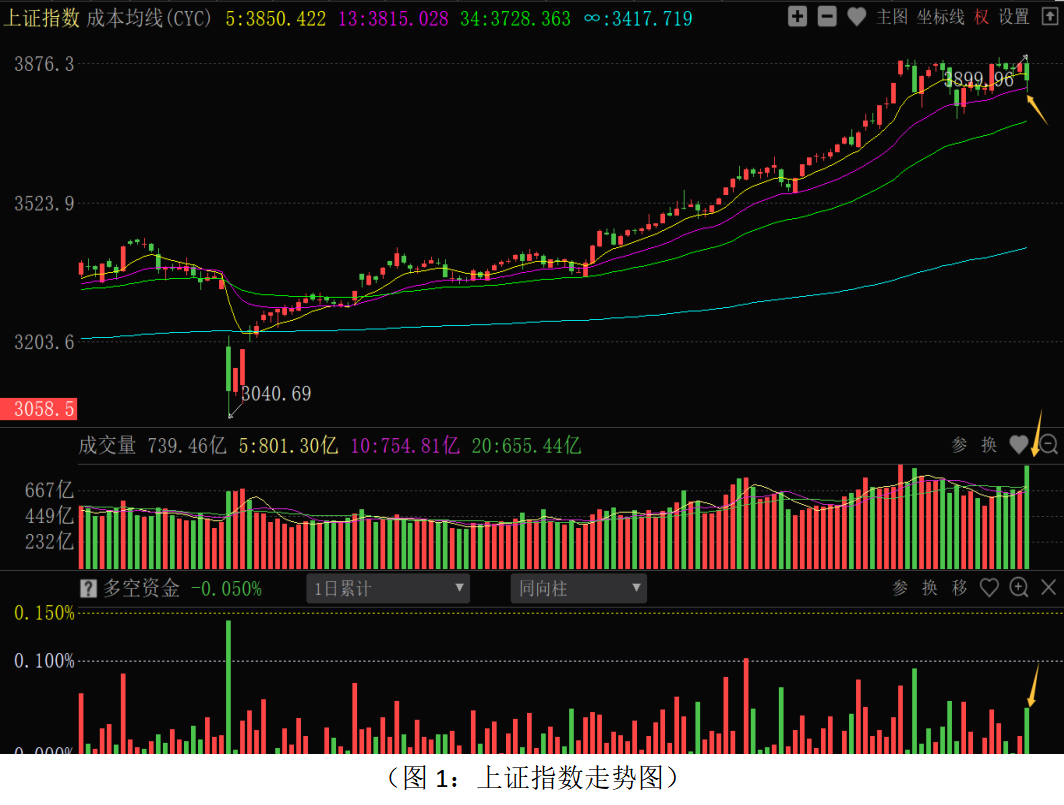Click the 3523.9 price axis label
1064x805 pixels.
44,204
